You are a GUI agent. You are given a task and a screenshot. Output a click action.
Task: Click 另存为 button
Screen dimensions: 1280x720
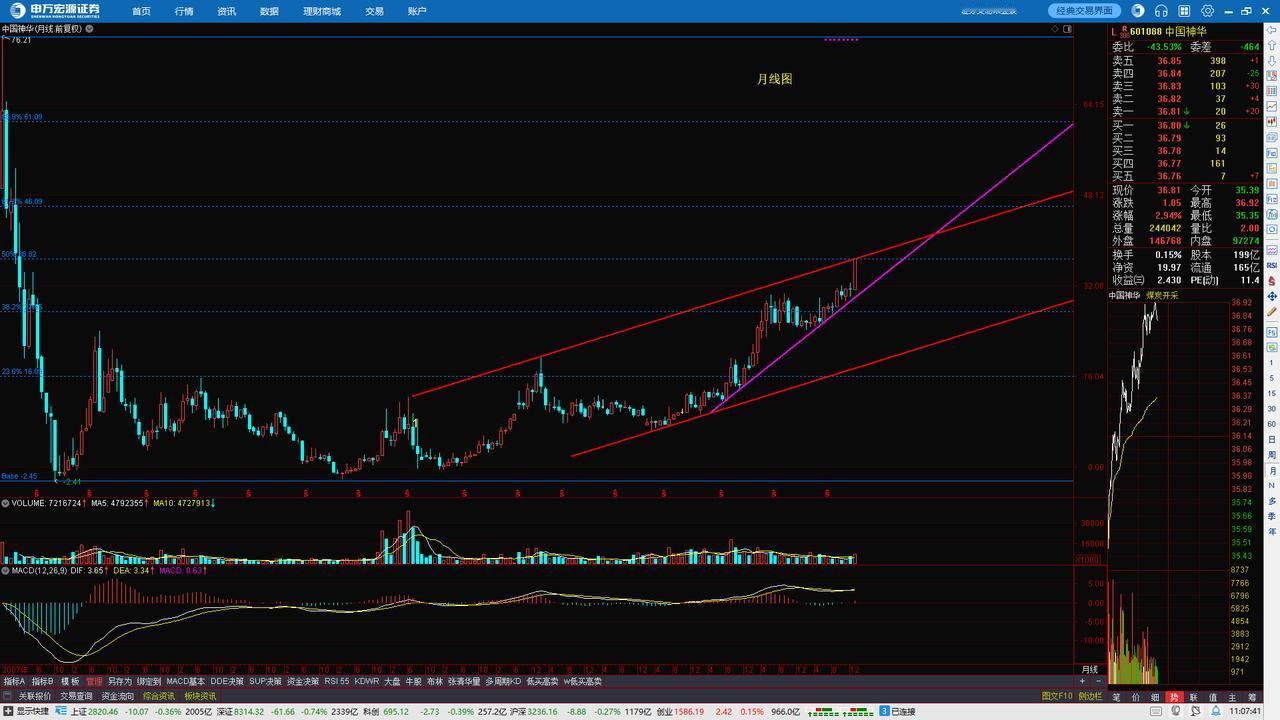(120, 681)
